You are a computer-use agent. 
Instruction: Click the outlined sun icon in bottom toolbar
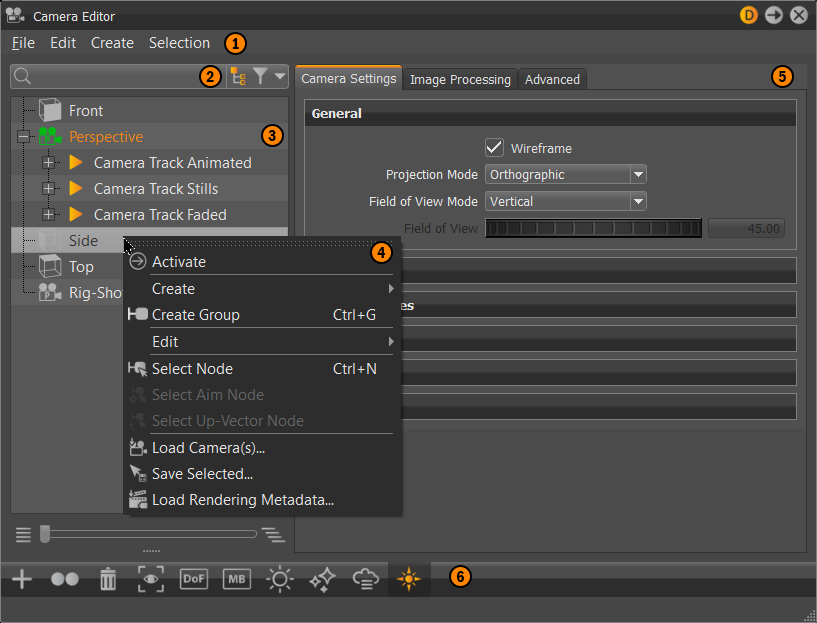[280, 579]
